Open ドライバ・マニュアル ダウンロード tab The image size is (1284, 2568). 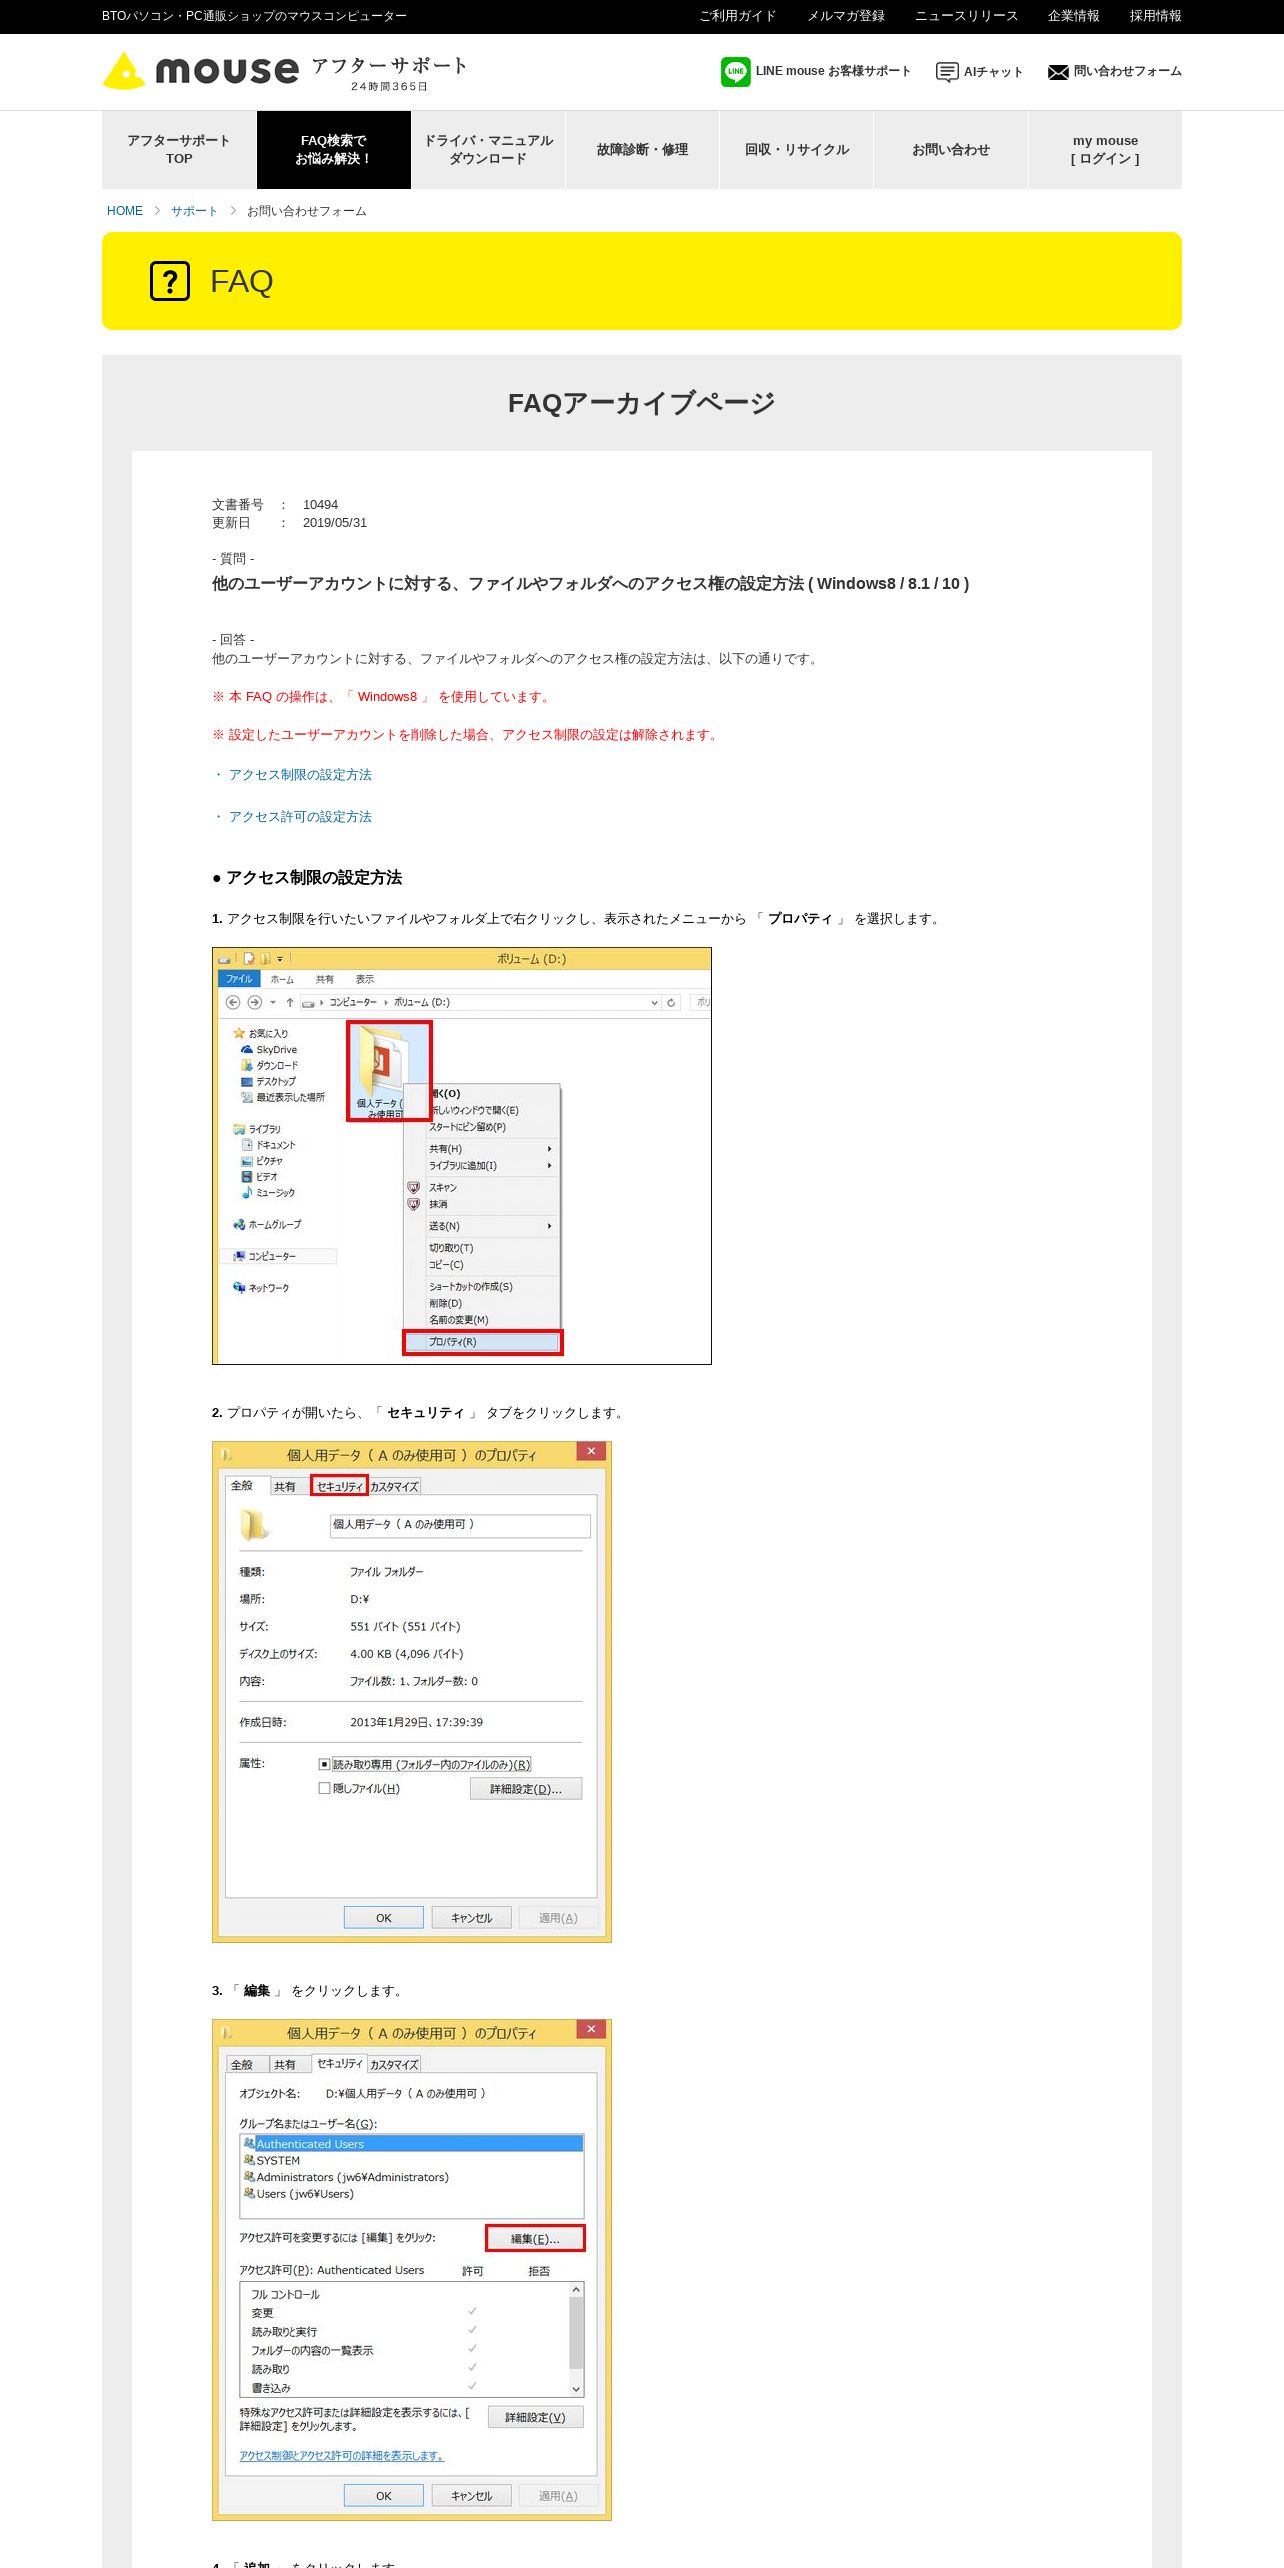point(488,150)
